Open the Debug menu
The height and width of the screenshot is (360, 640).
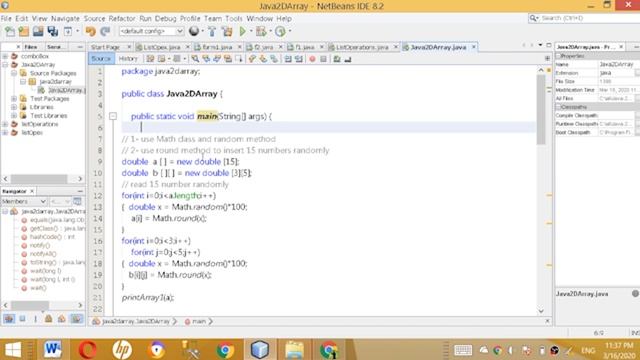[165, 19]
